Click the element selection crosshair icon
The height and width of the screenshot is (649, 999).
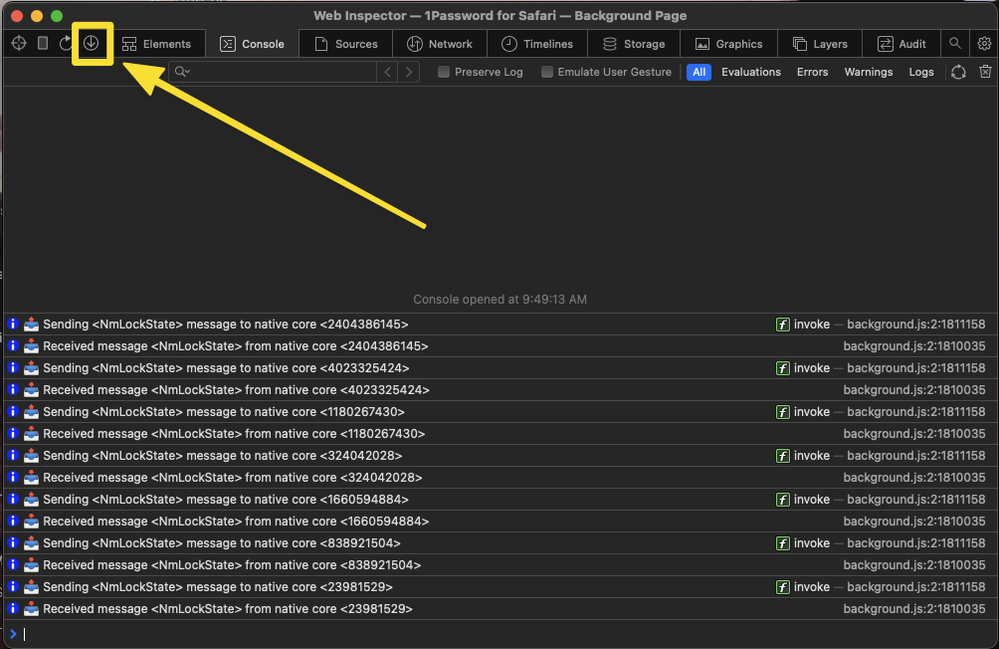pyautogui.click(x=18, y=43)
